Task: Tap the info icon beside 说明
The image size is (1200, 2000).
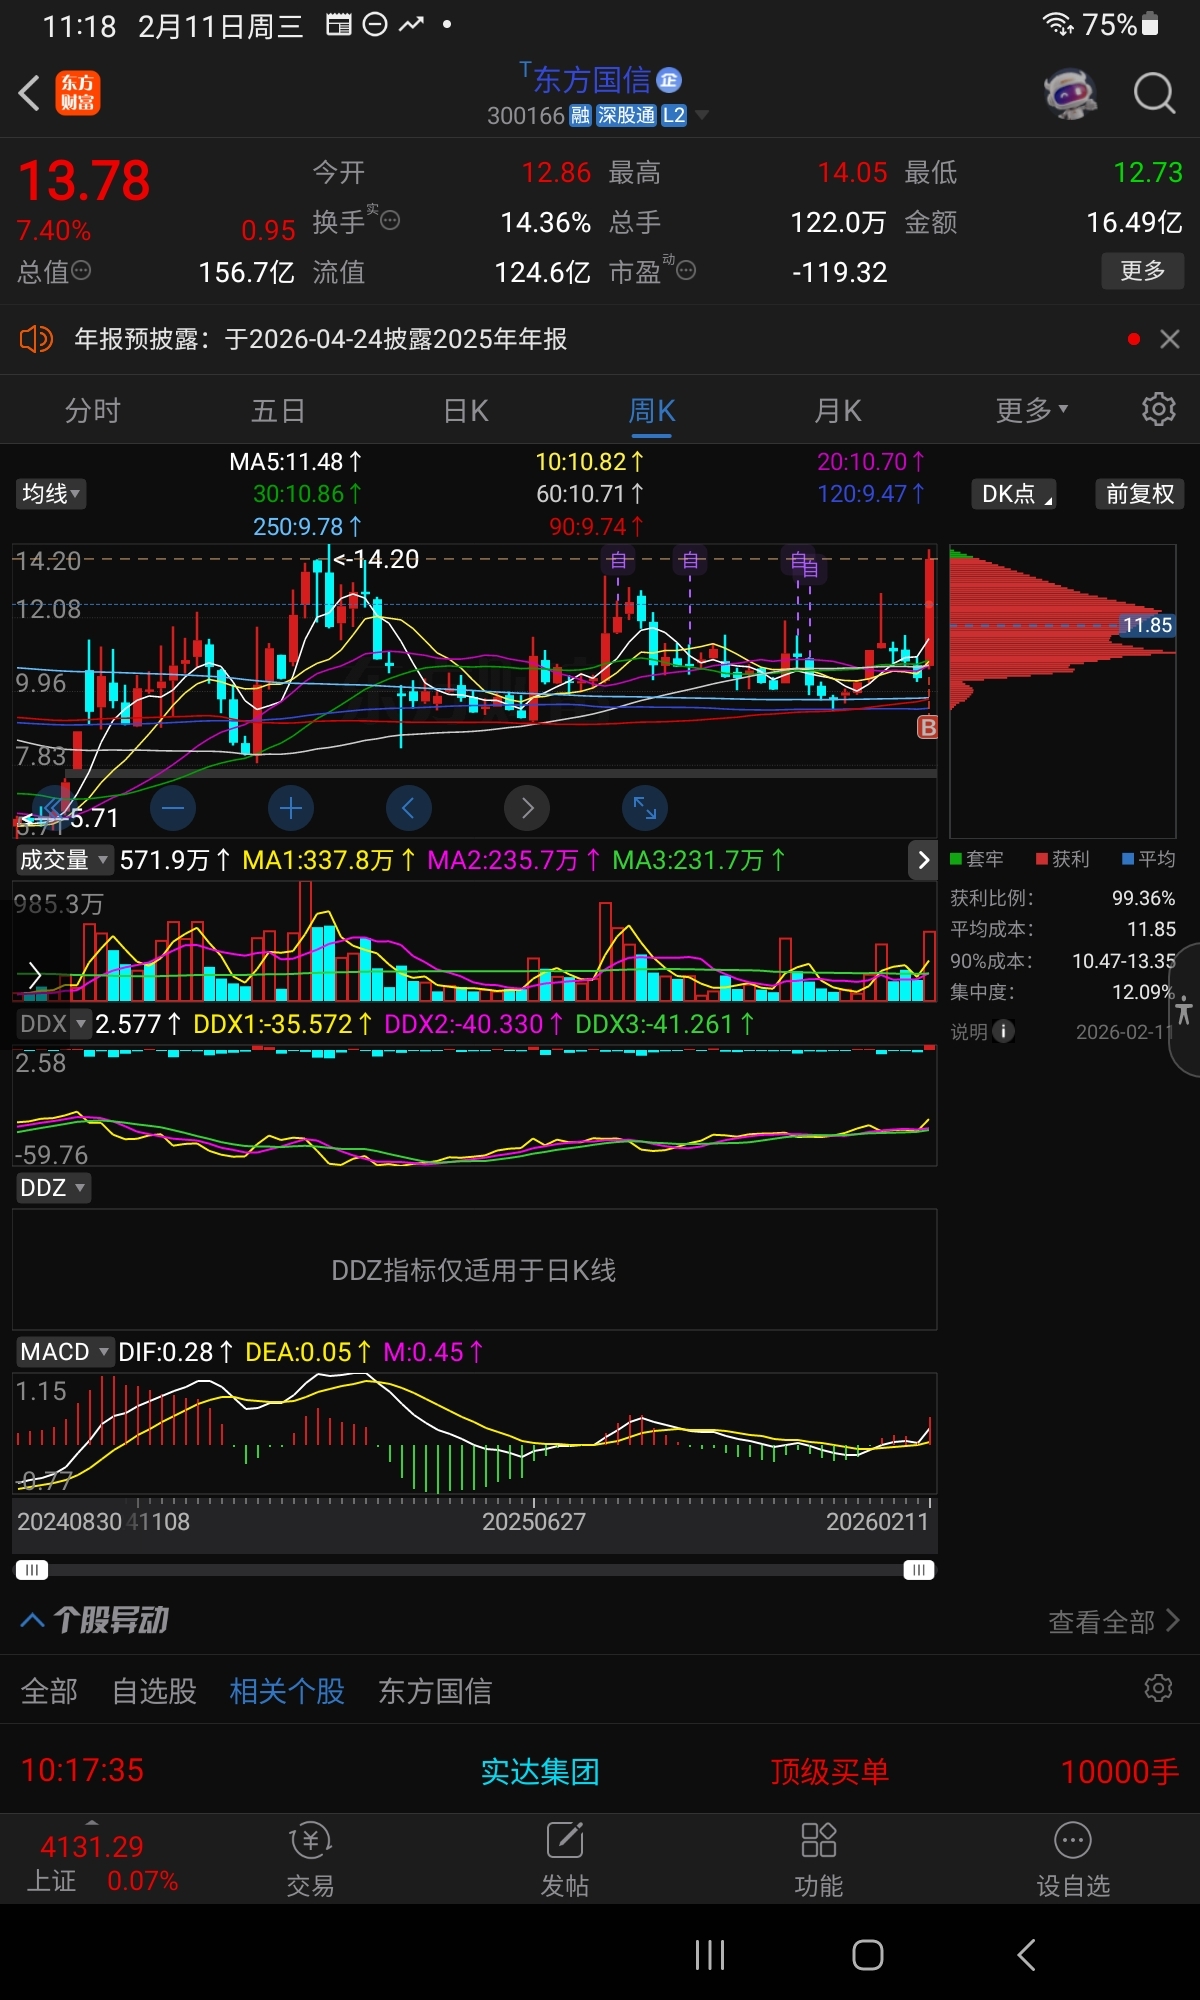Action: (1003, 1031)
